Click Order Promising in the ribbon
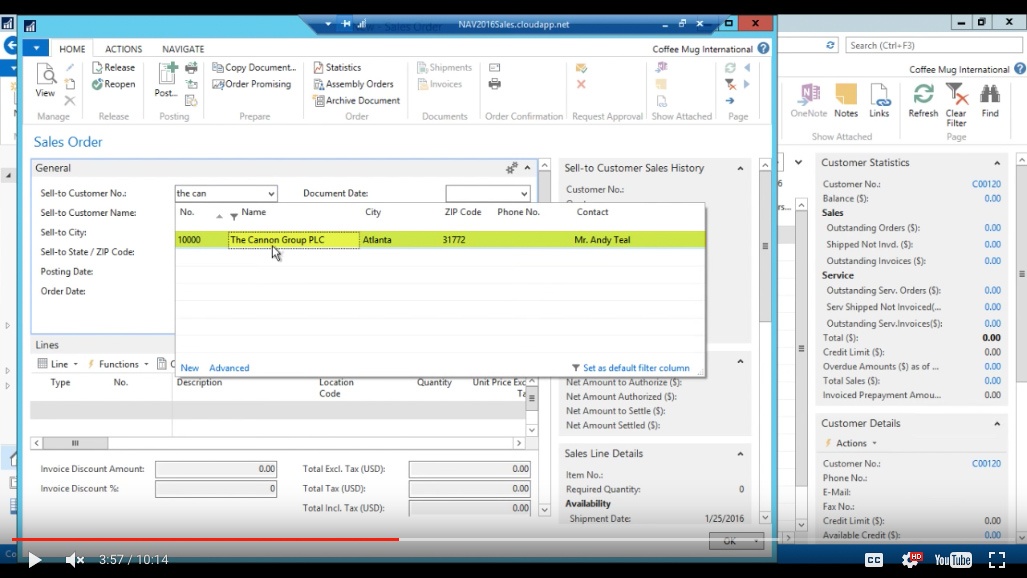The height and width of the screenshot is (578, 1027). [252, 84]
